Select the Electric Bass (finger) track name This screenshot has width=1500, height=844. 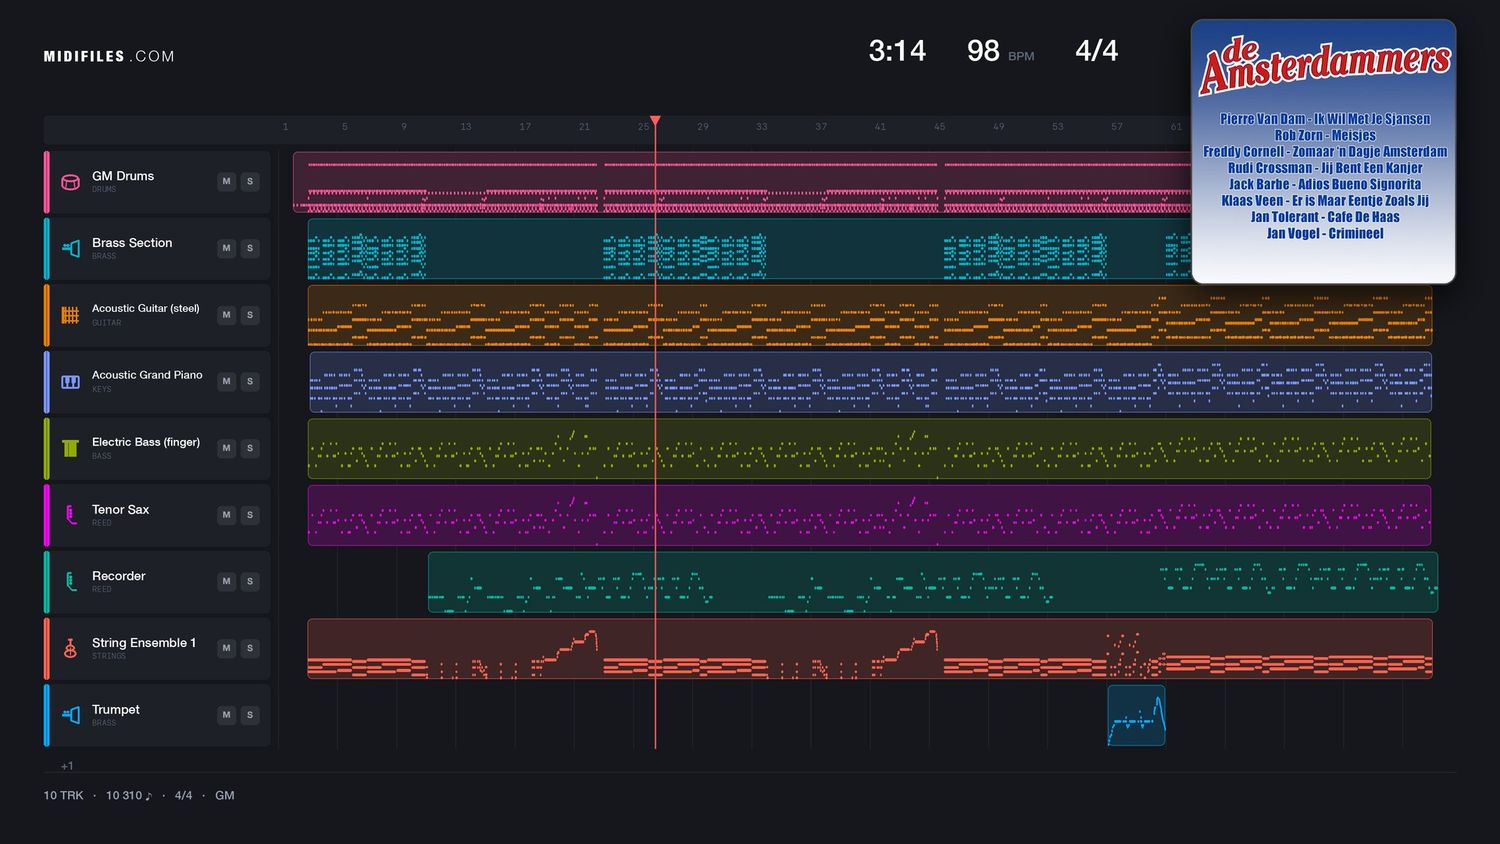[146, 442]
